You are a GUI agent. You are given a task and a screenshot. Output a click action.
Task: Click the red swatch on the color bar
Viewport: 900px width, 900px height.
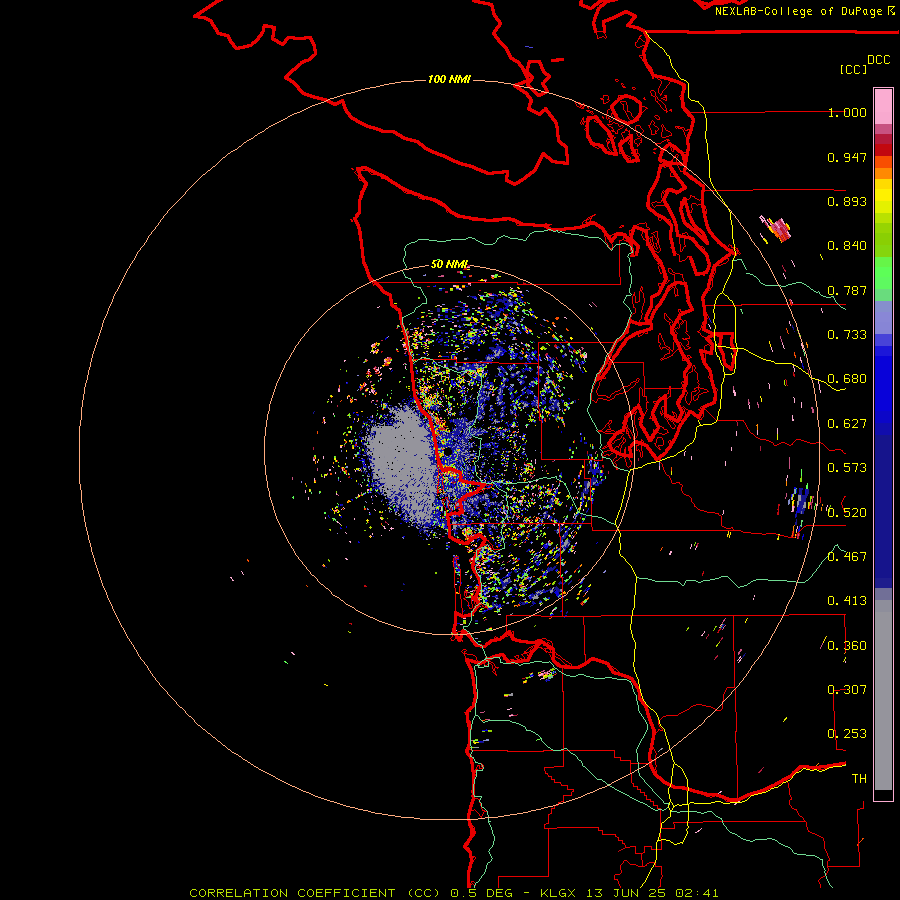(x=883, y=150)
